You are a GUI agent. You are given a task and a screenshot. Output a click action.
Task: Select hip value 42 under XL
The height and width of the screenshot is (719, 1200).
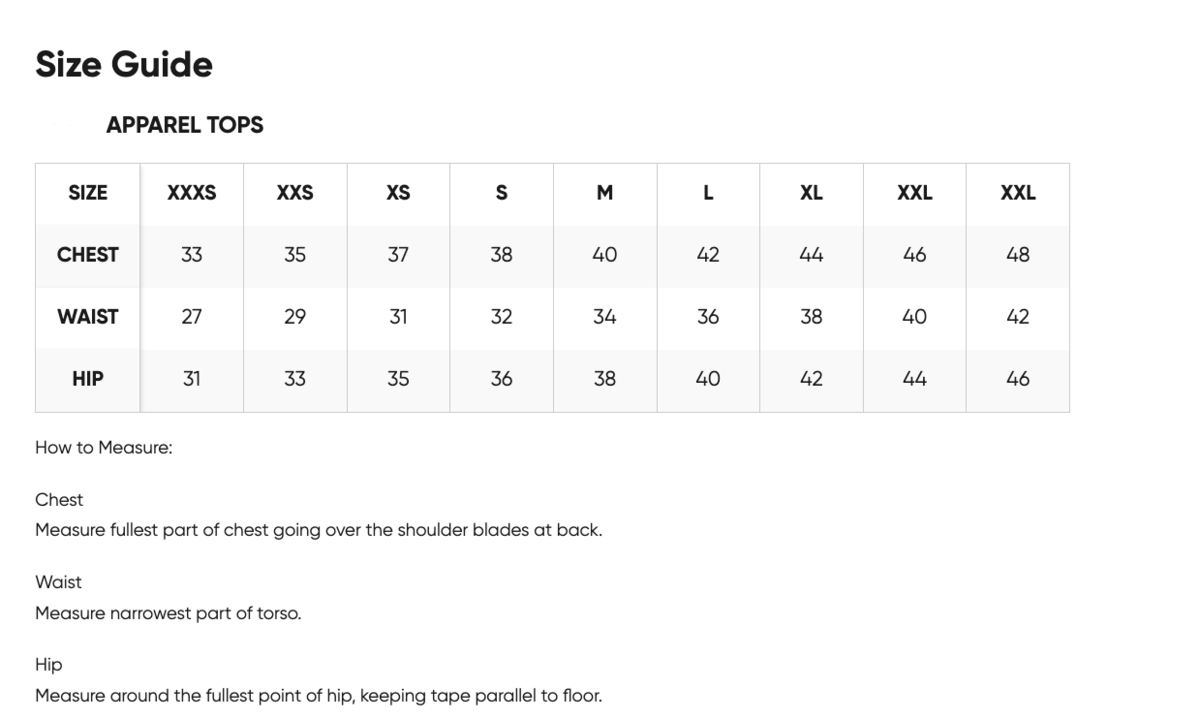point(811,379)
